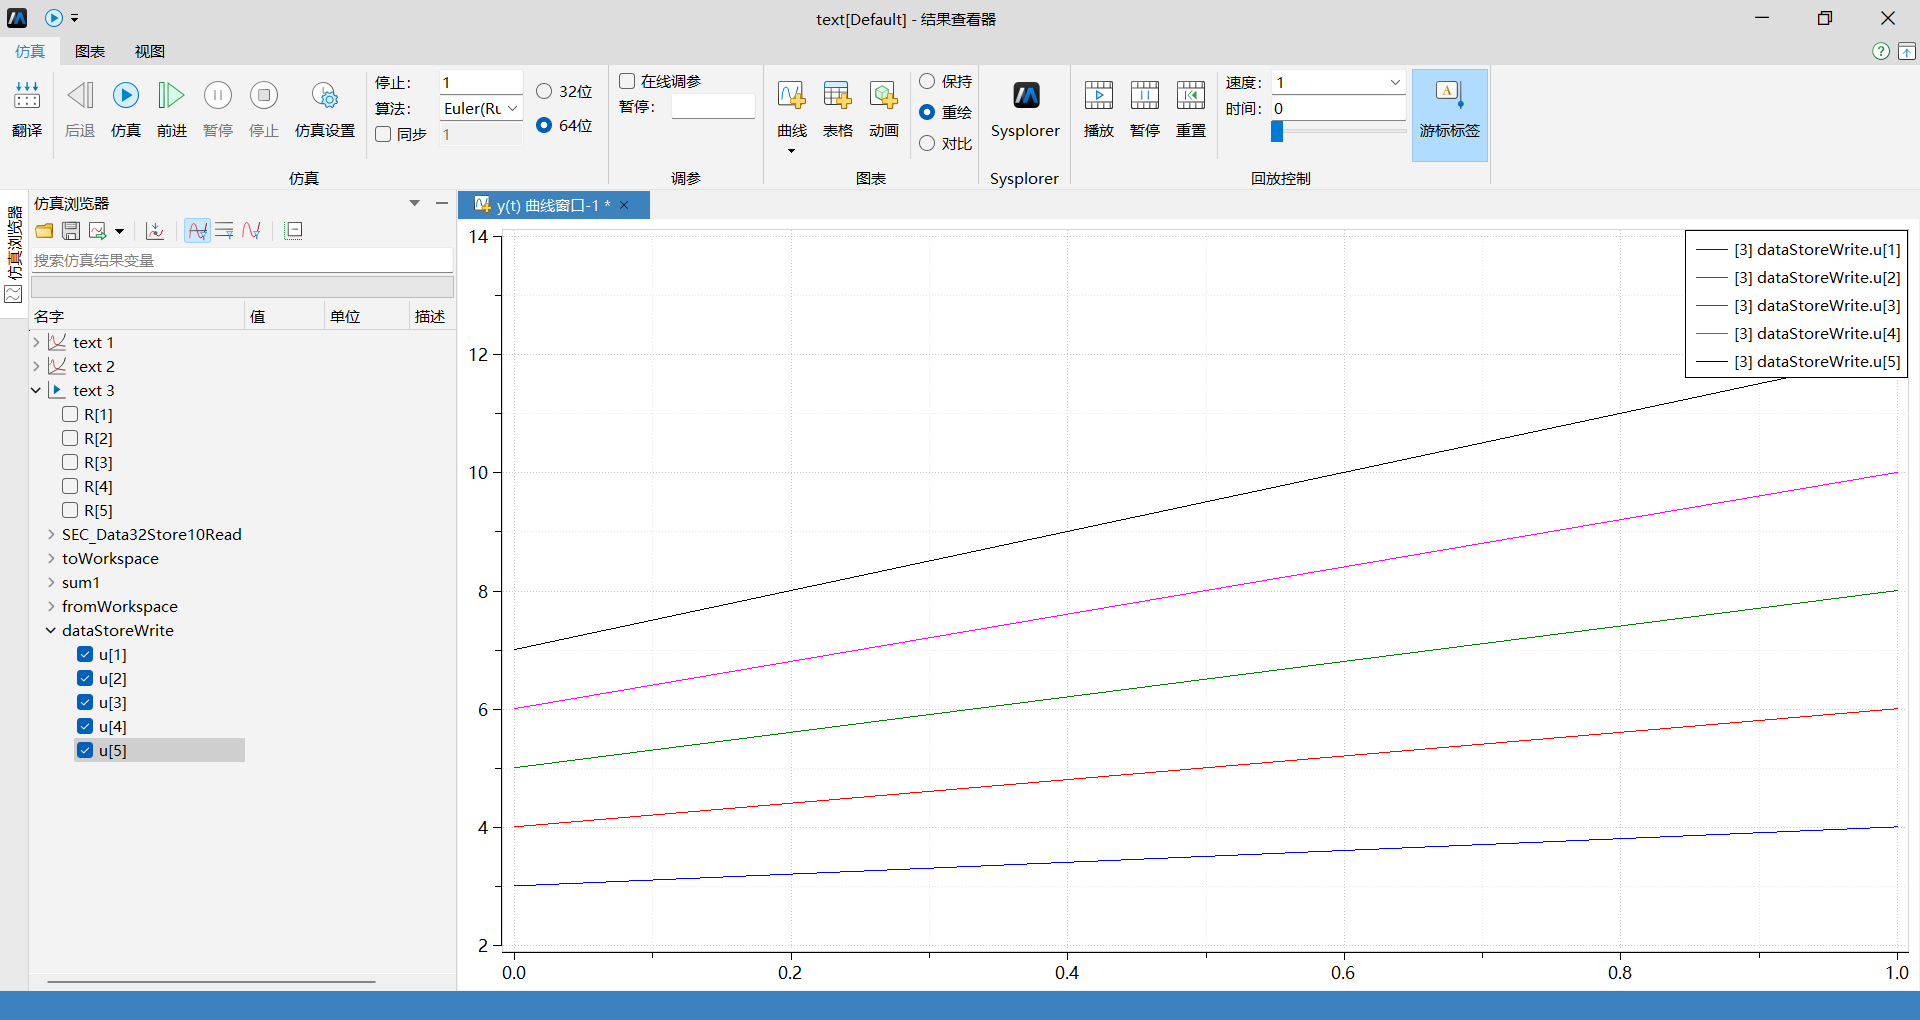Click the 前进 step-forward icon

172,96
